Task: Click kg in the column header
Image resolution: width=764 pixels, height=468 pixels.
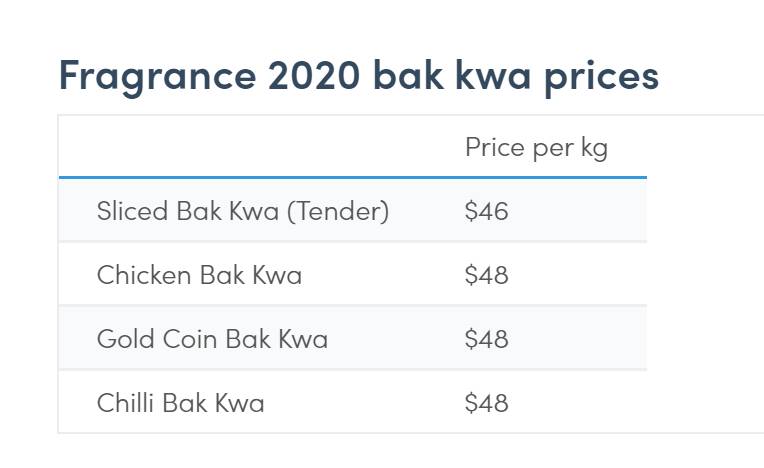Action: 593,148
